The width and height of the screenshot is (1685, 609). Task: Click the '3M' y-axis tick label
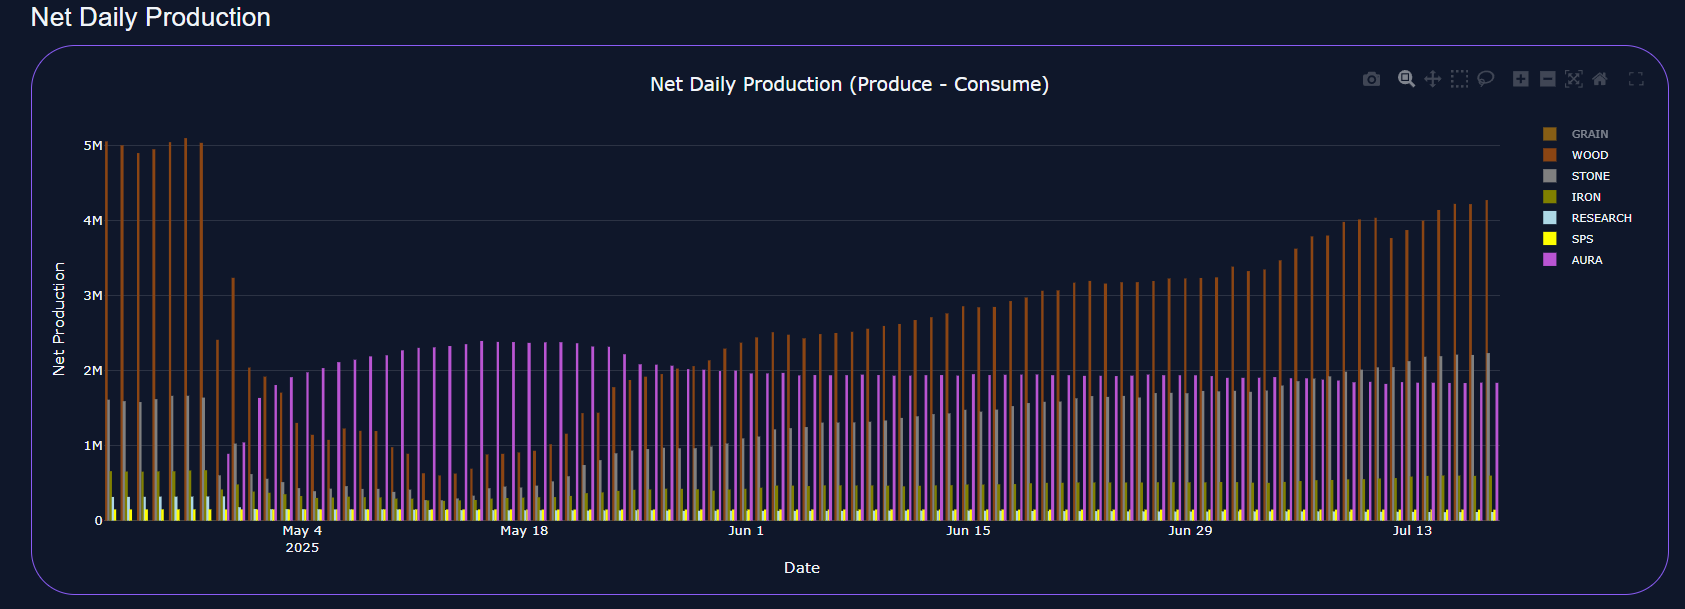coord(93,296)
